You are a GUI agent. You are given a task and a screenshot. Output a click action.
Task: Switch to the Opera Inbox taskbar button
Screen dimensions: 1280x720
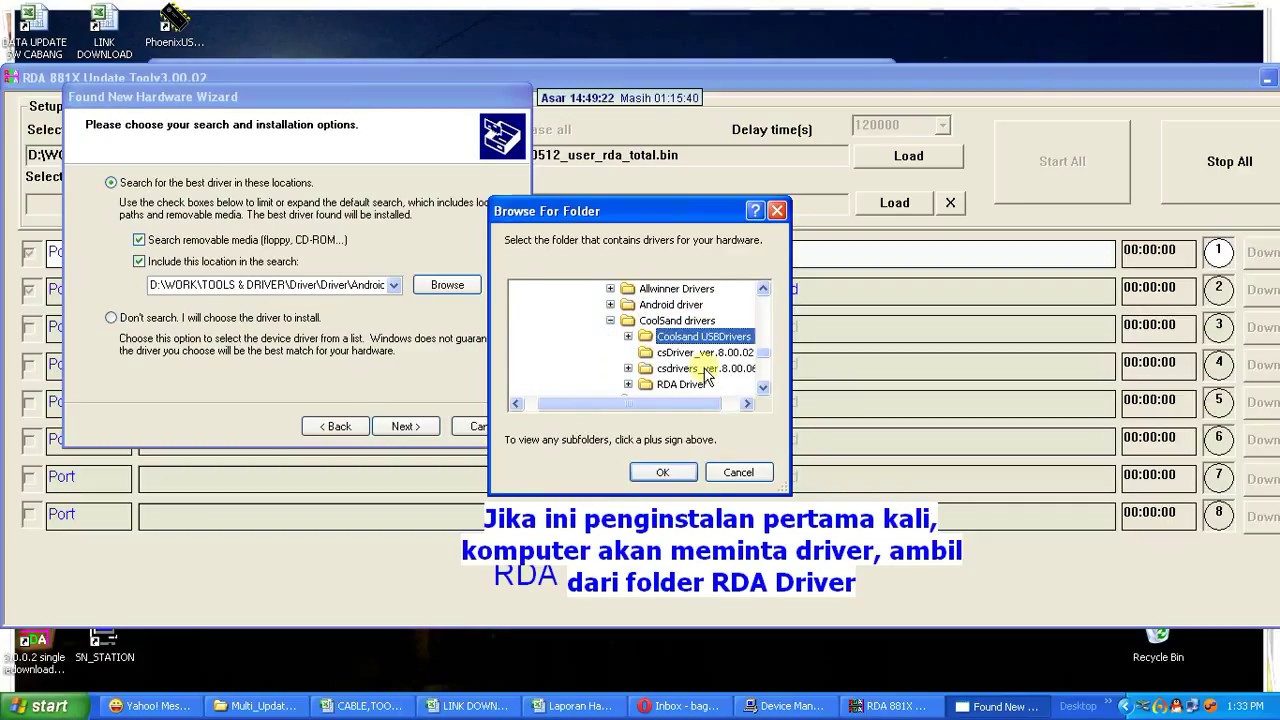tap(682, 706)
